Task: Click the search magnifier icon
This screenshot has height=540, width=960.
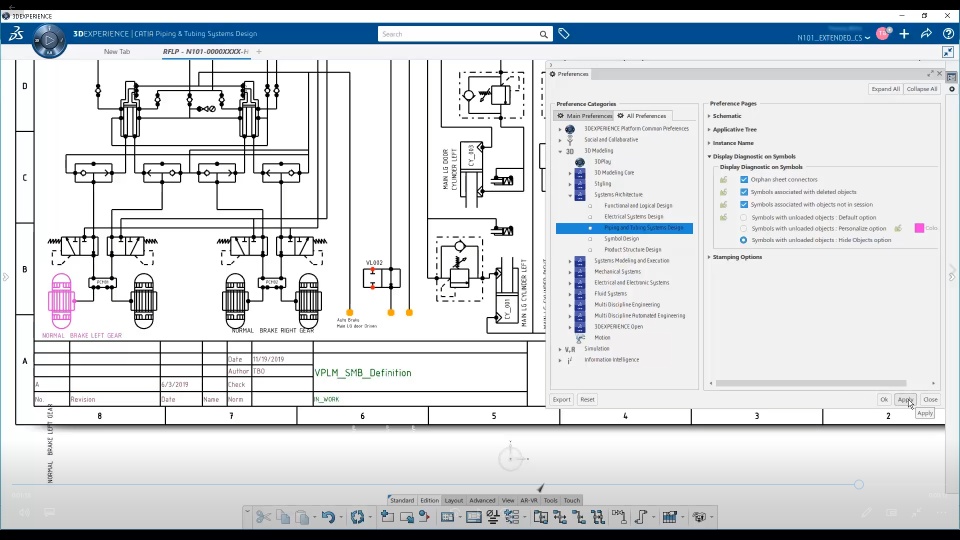Action: coord(544,34)
